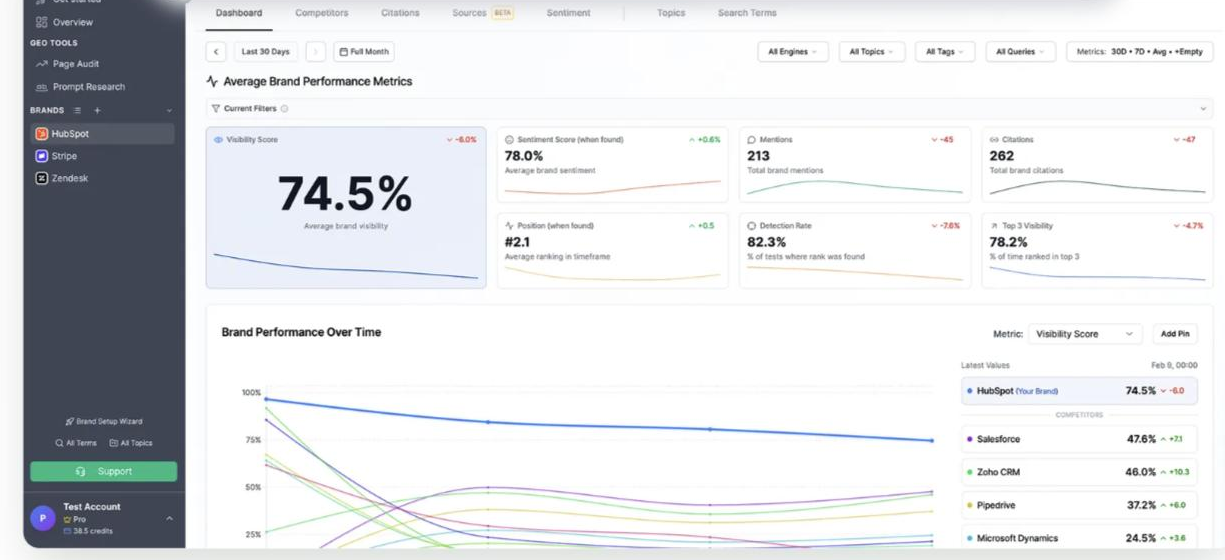Open the Search Terms tab

click(746, 13)
